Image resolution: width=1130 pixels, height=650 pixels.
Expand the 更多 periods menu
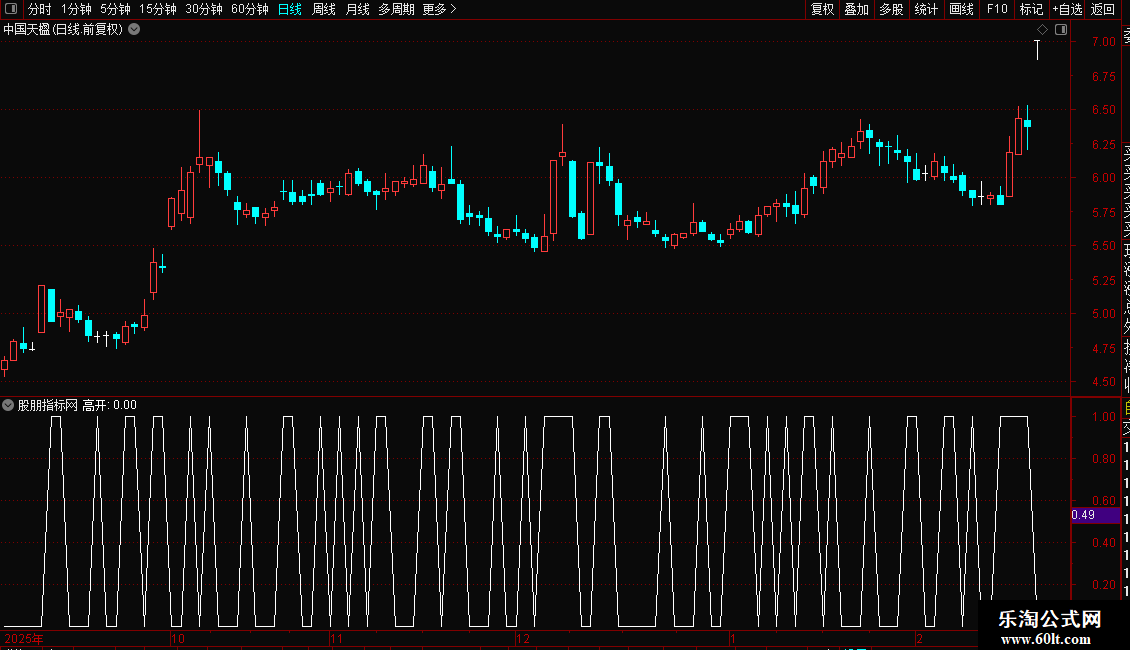click(440, 9)
